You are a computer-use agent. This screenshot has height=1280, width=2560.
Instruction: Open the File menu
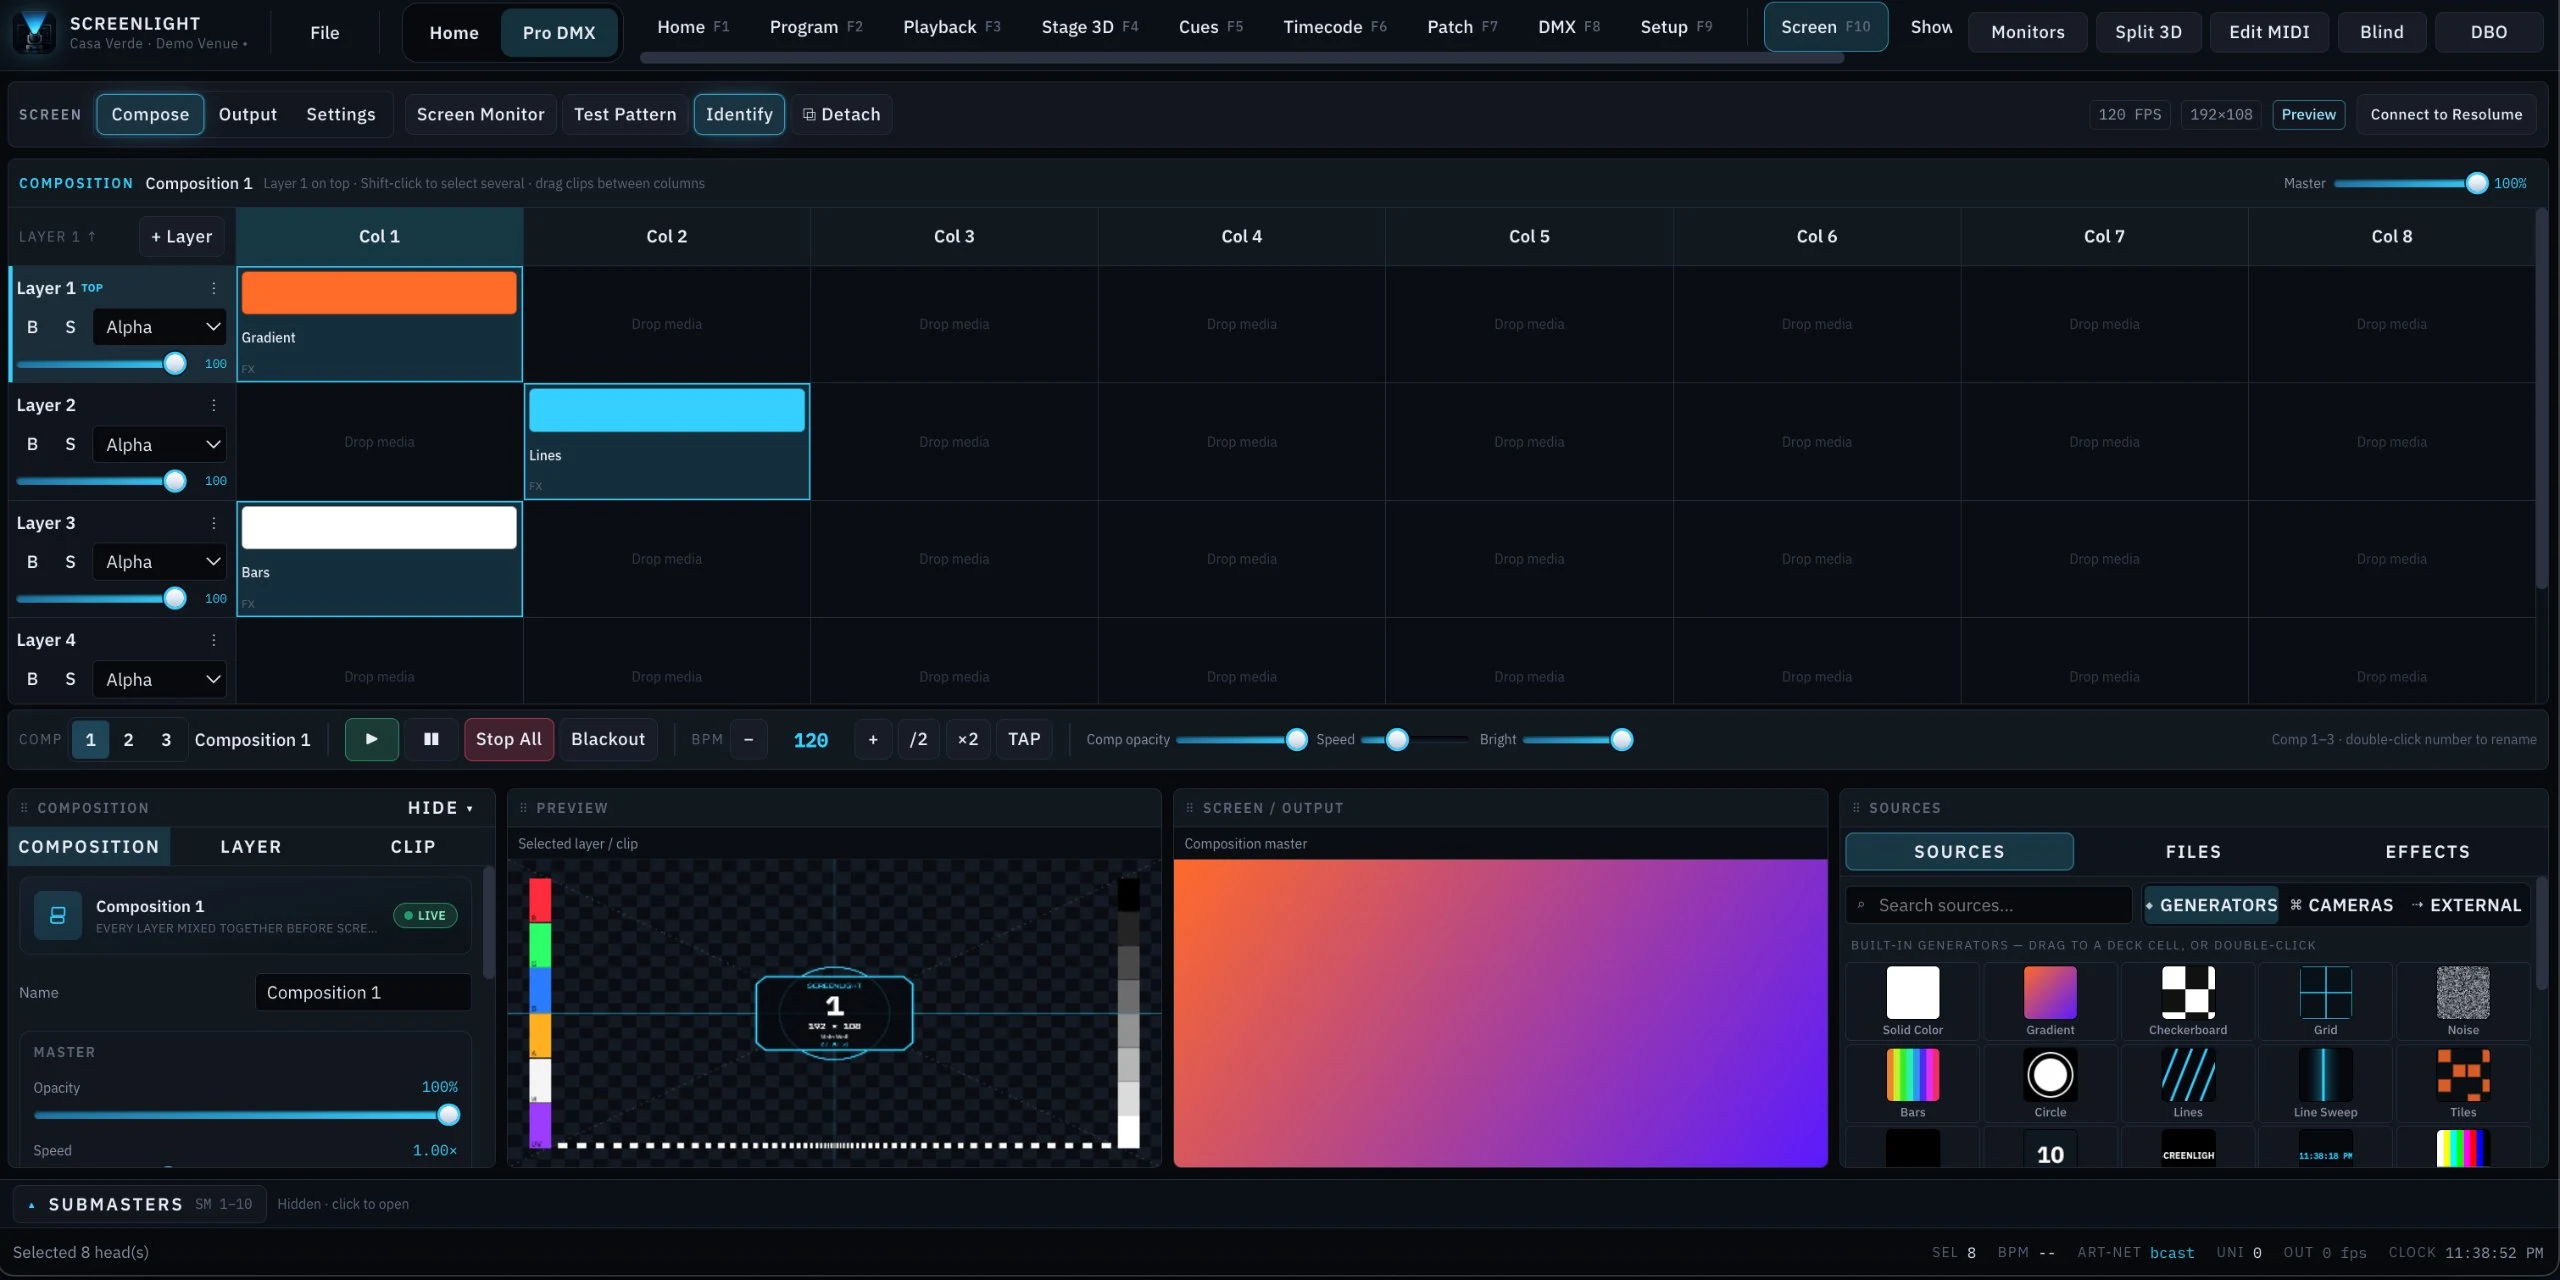click(324, 32)
